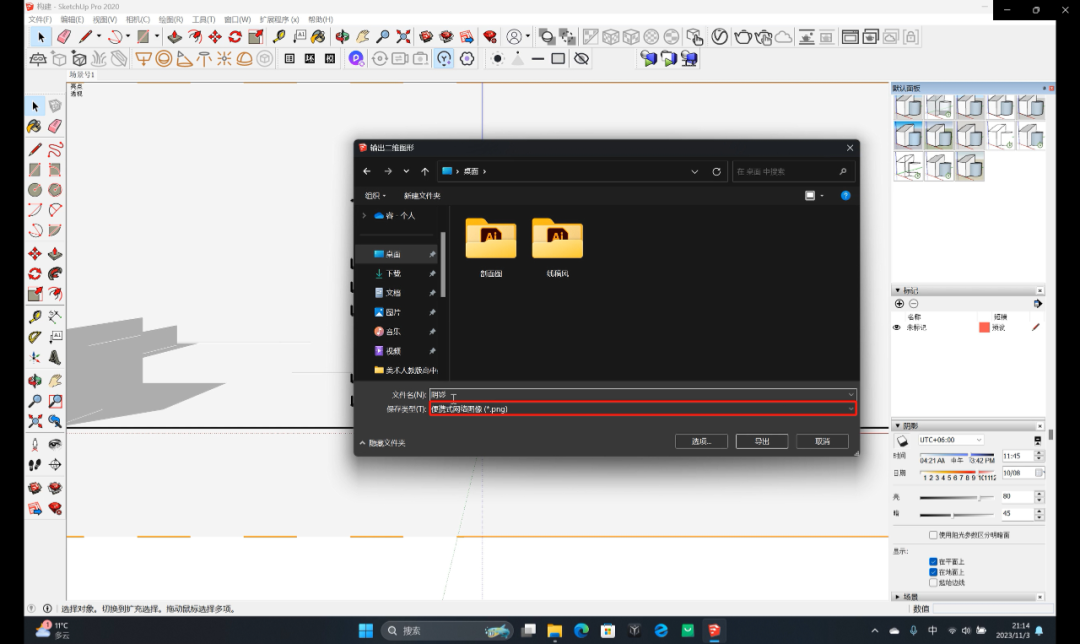This screenshot has width=1080, height=644.
Task: Open the 3D Warehouse icon in top toolbar
Action: click(426, 37)
